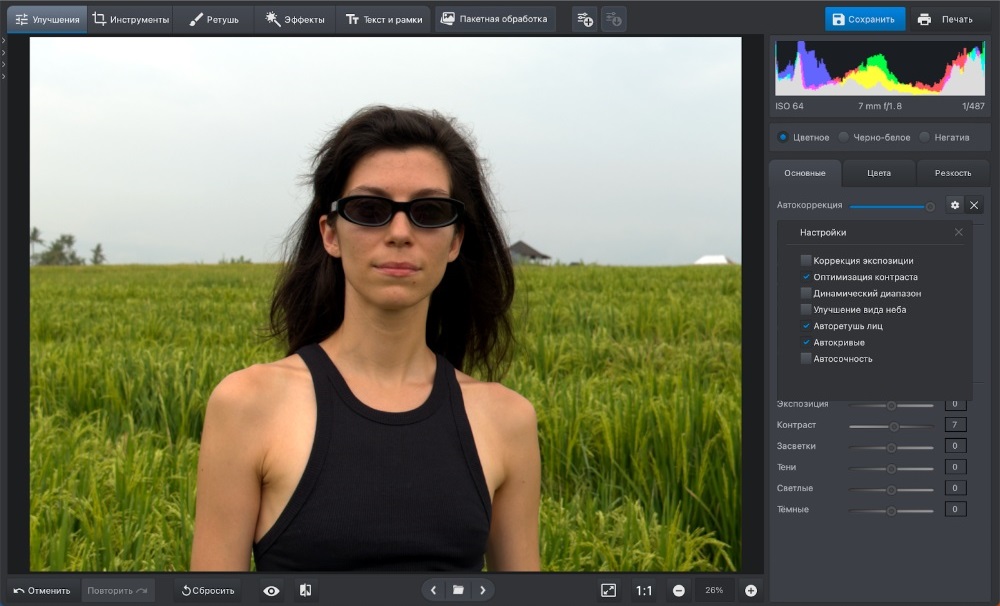Click the before/after compare icon
Image resolution: width=1000 pixels, height=606 pixels.
click(x=305, y=591)
